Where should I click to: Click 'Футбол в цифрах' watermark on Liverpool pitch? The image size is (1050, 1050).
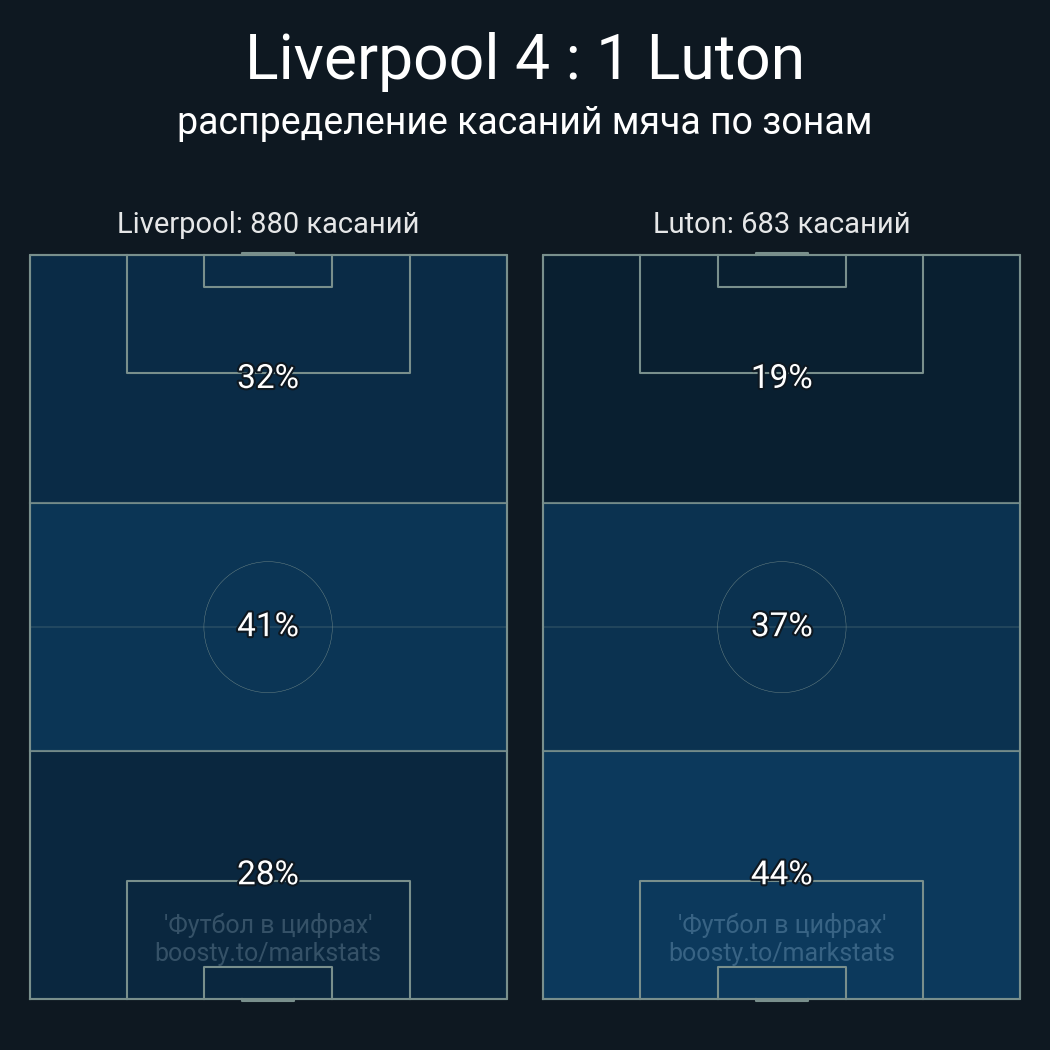tap(268, 924)
